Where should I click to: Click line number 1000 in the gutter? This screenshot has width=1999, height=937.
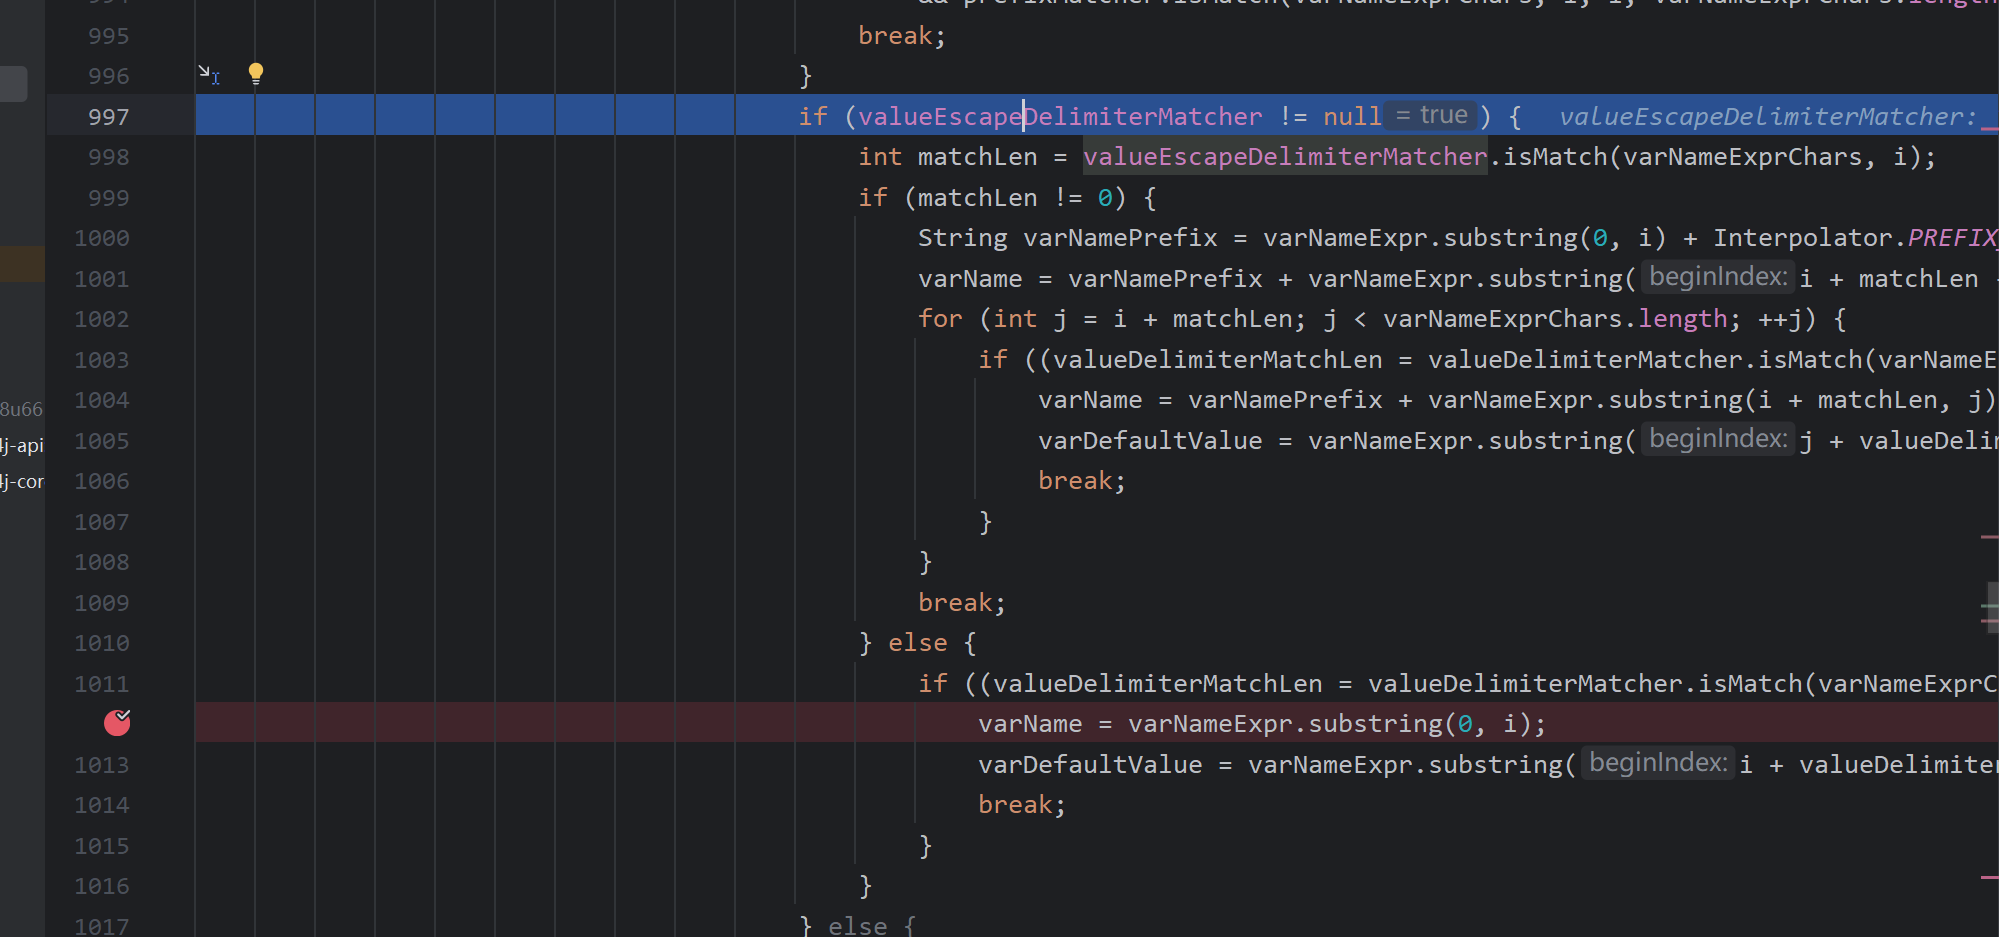[x=102, y=238]
